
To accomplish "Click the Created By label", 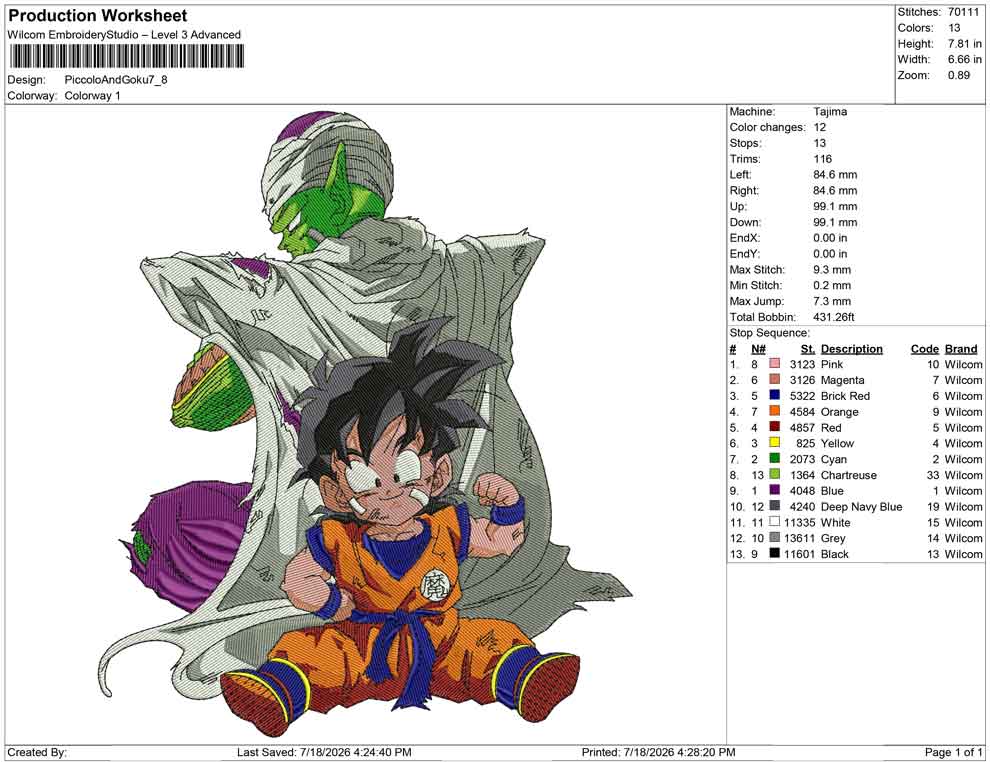I will tap(37, 752).
